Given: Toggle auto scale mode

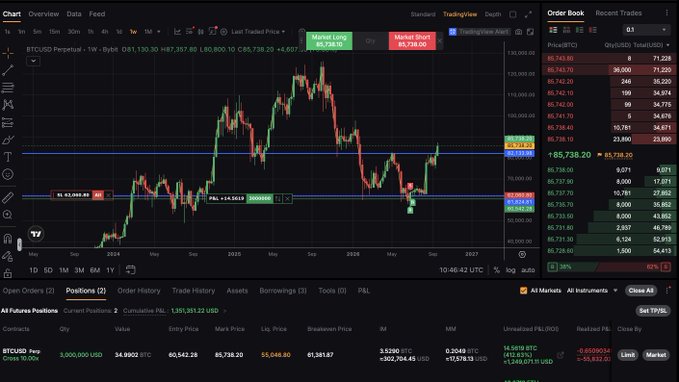Looking at the screenshot, I should [x=528, y=270].
